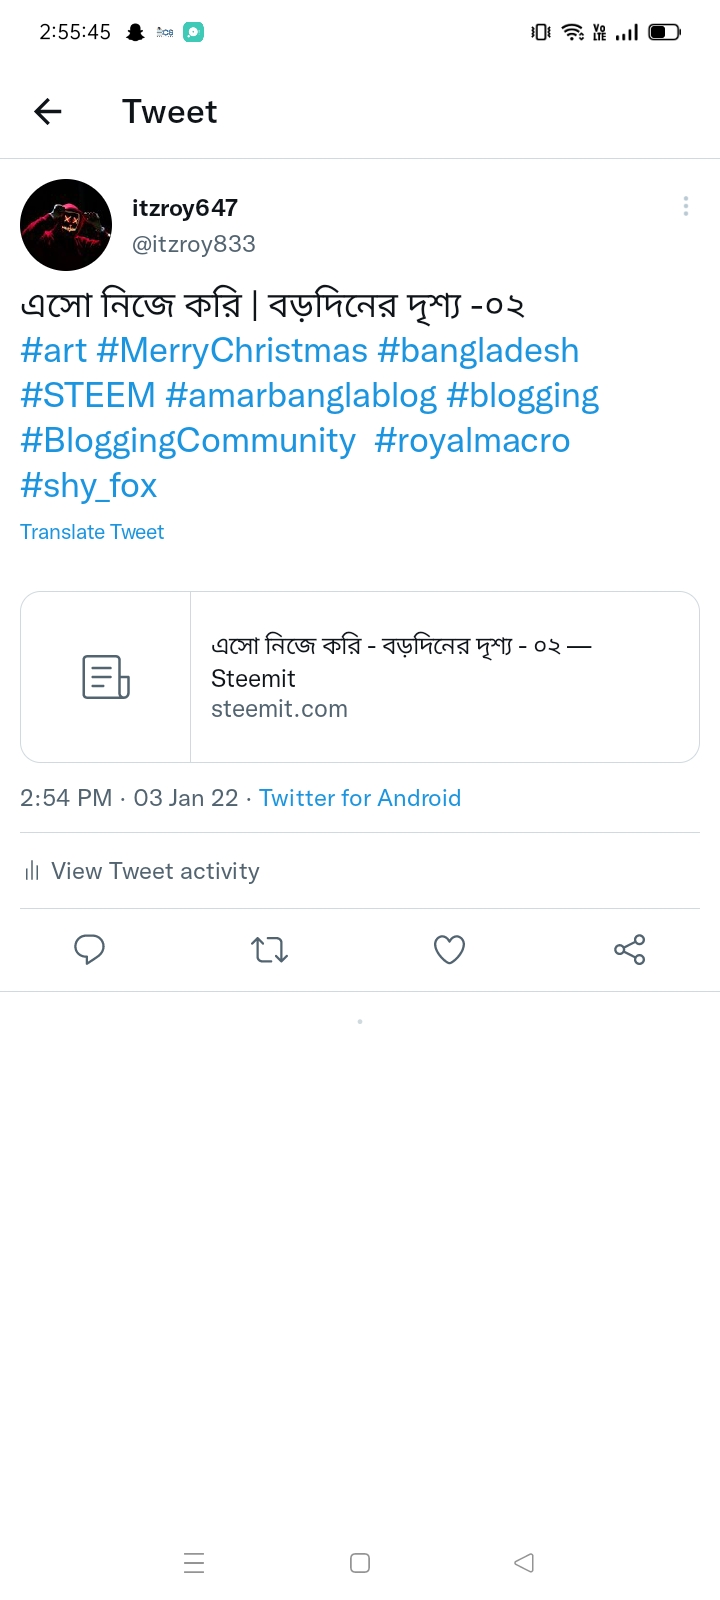Open the #amarbanglablog hashtag

pos(301,396)
